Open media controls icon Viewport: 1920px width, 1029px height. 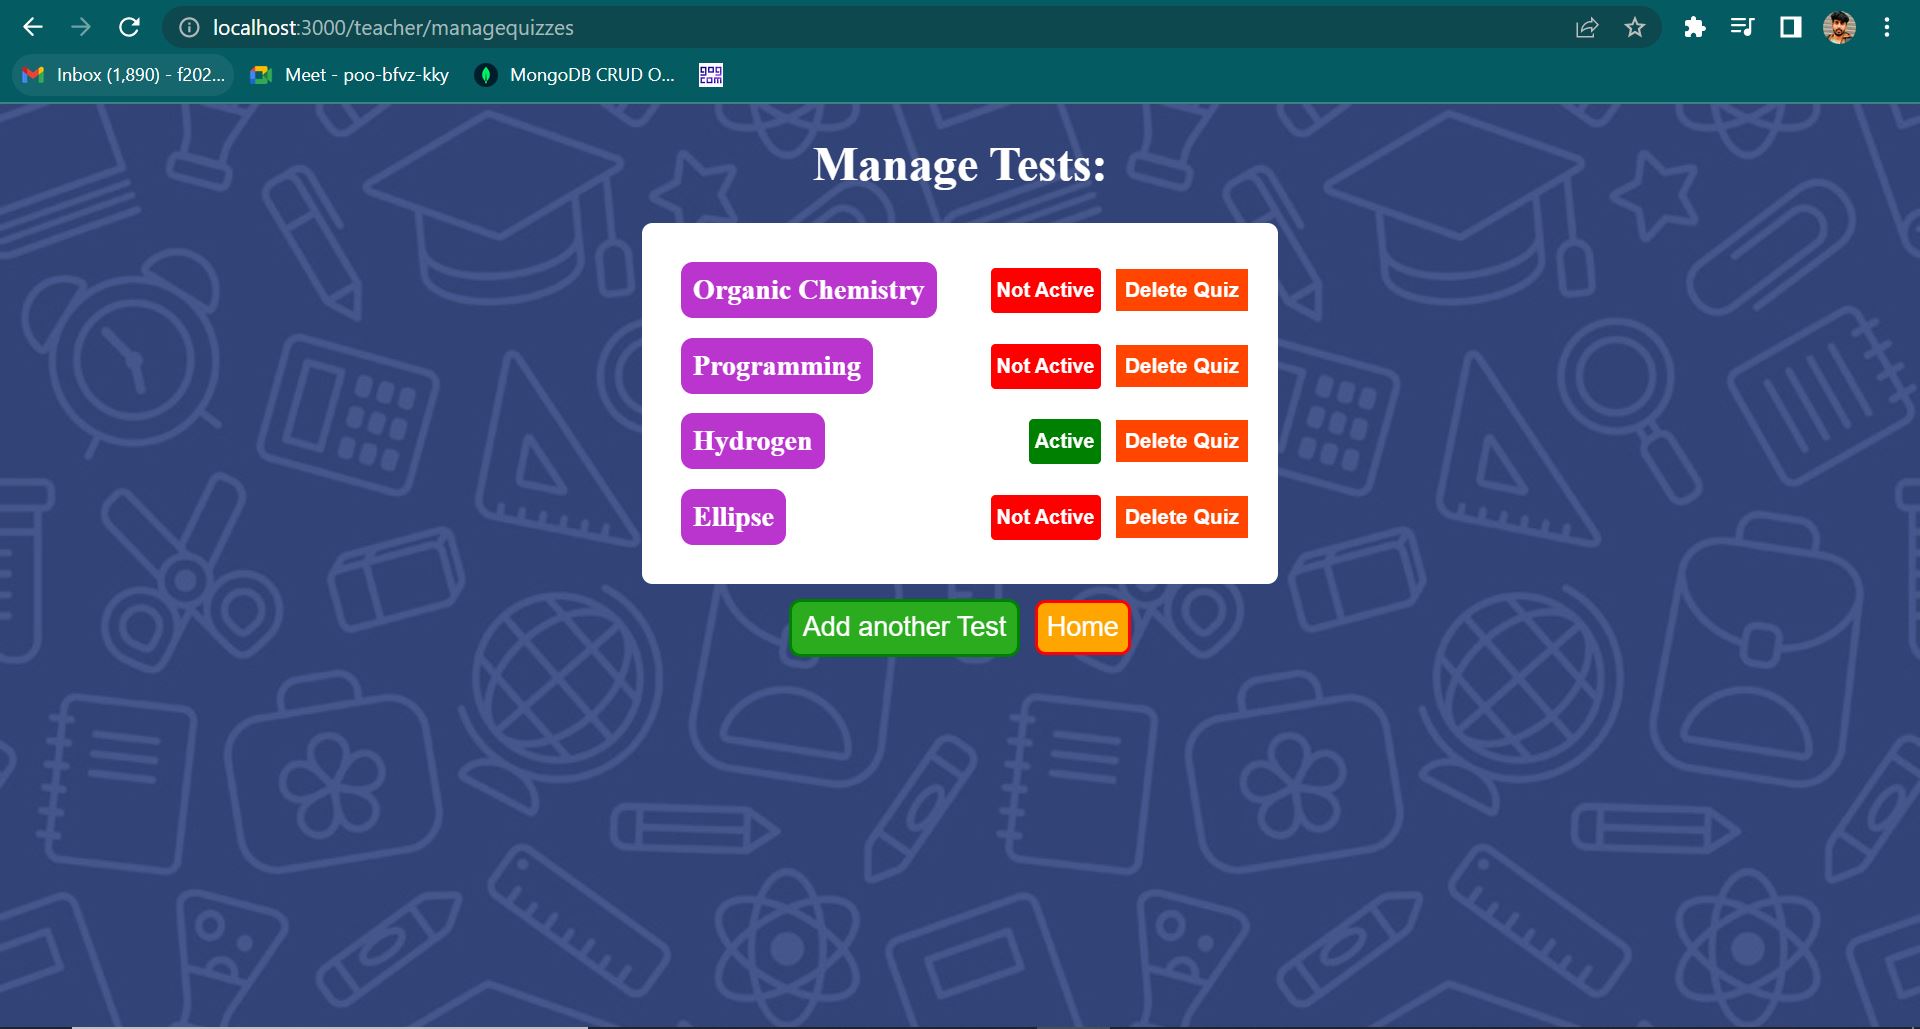coord(1742,28)
